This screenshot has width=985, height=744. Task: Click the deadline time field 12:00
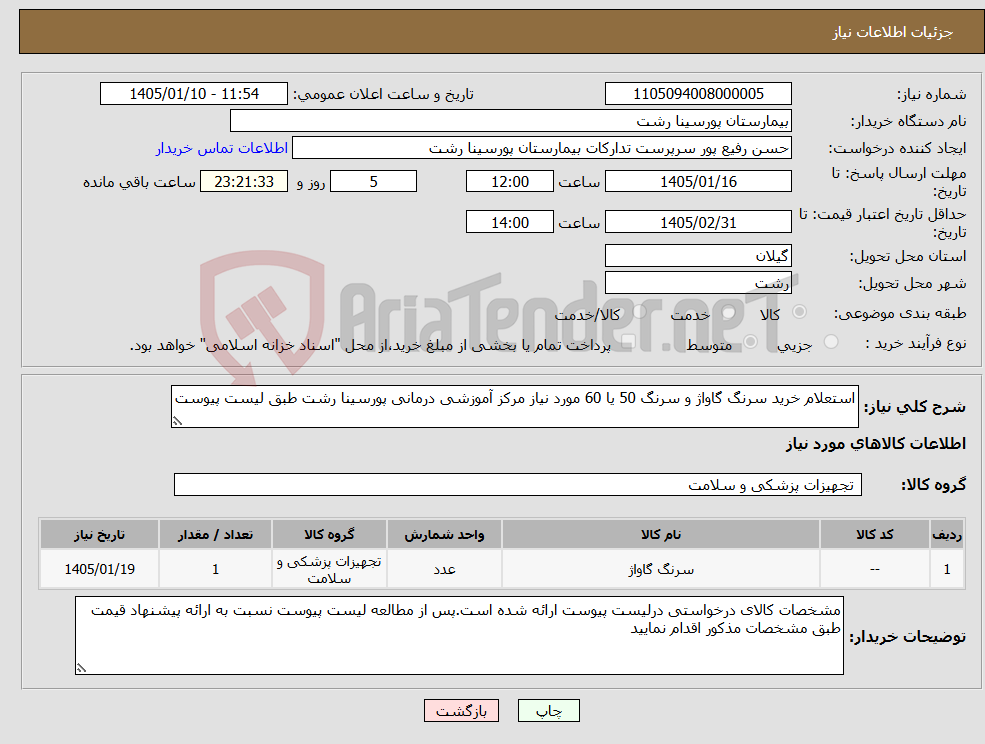click(x=509, y=182)
